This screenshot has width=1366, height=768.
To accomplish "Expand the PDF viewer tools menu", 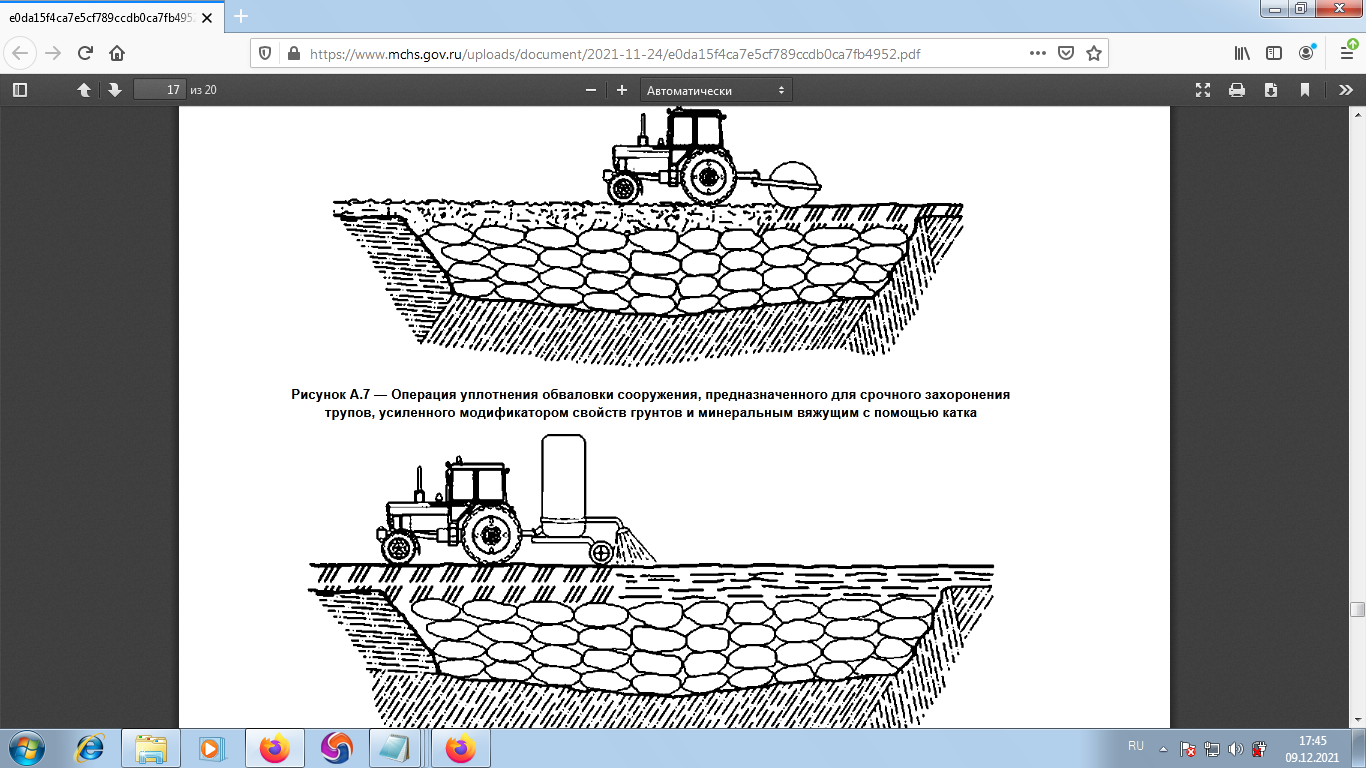I will pos(1346,90).
